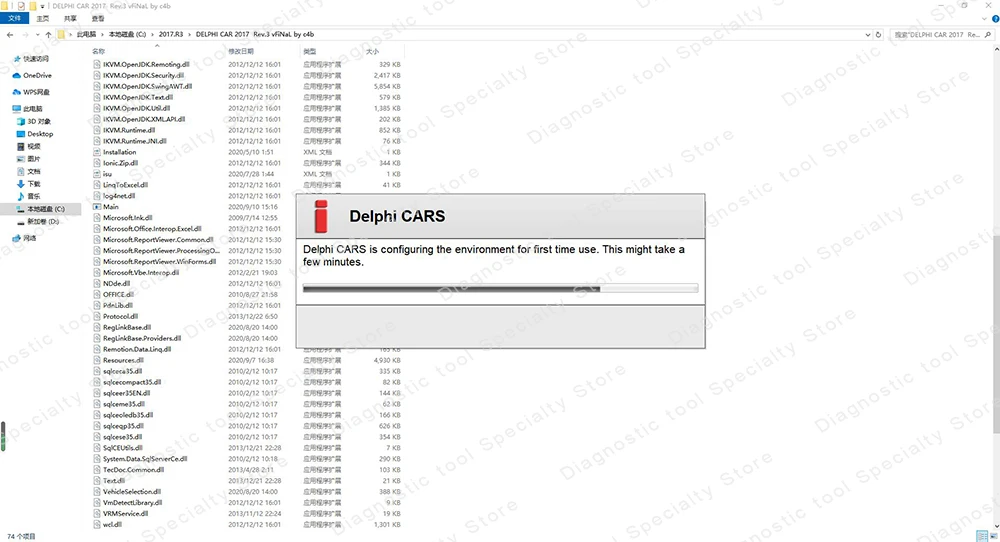Click 本地磁盘 (C:) in the address breadcrumb
This screenshot has height=542, width=1000.
coord(128,34)
